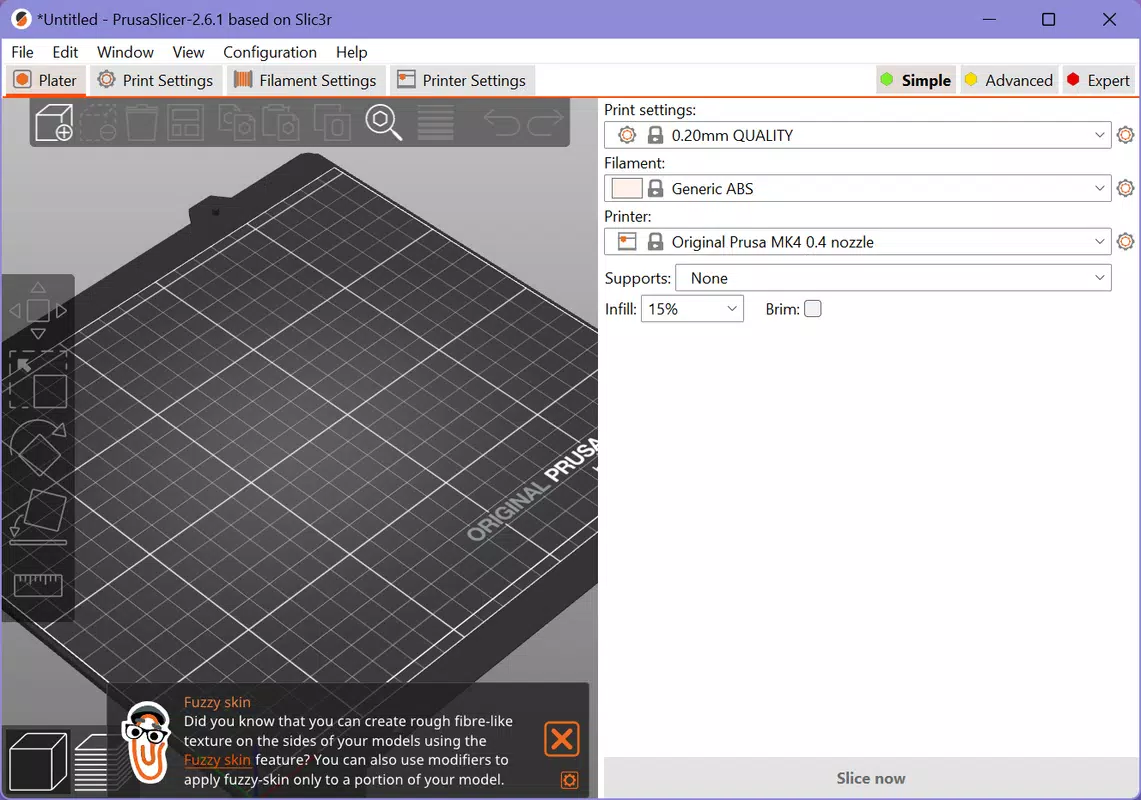
Task: Click the variable layer height icon
Action: [435, 122]
